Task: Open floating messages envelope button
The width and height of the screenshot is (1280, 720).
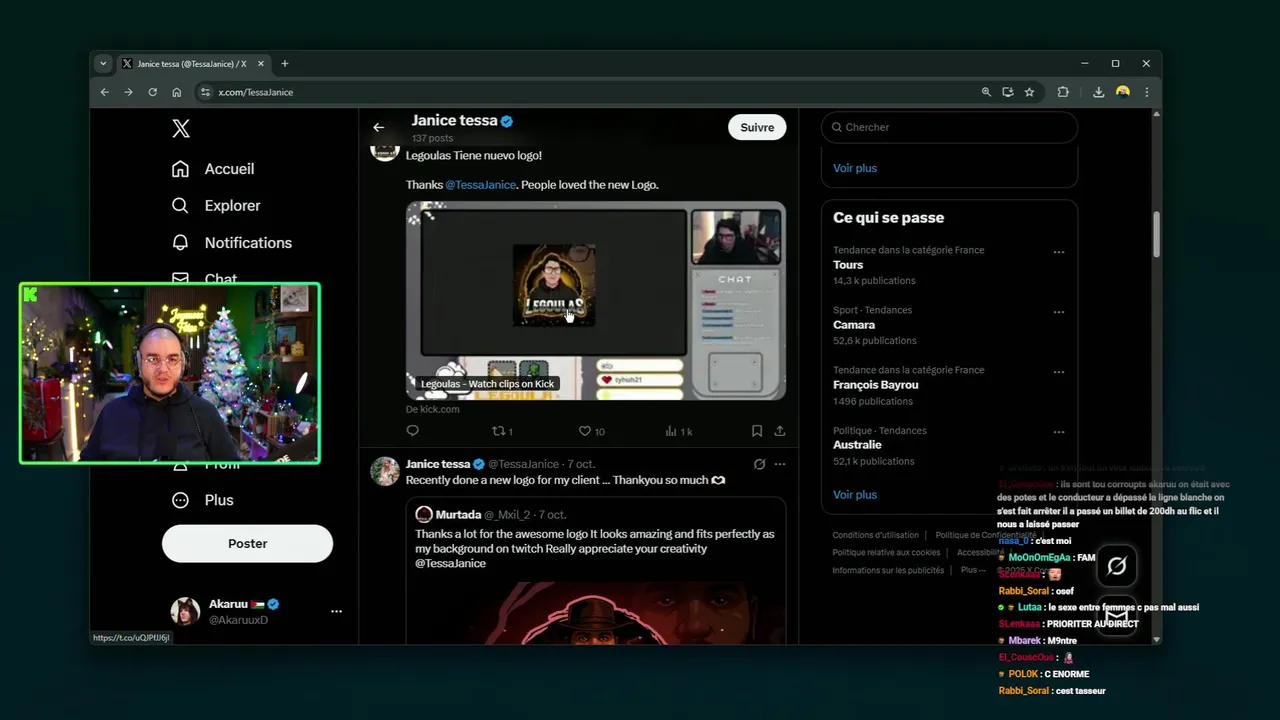Action: [x=1116, y=616]
